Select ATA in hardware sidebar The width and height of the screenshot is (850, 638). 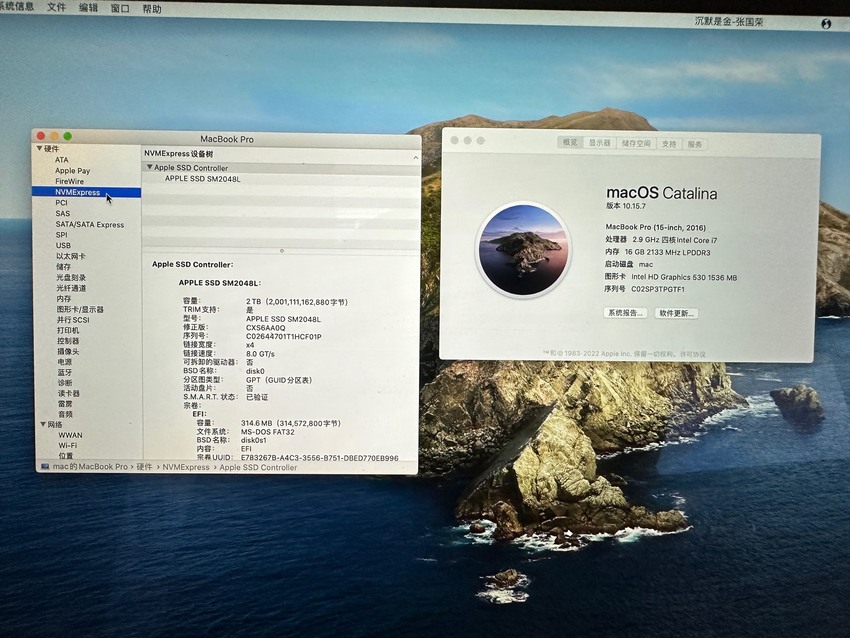[61, 160]
